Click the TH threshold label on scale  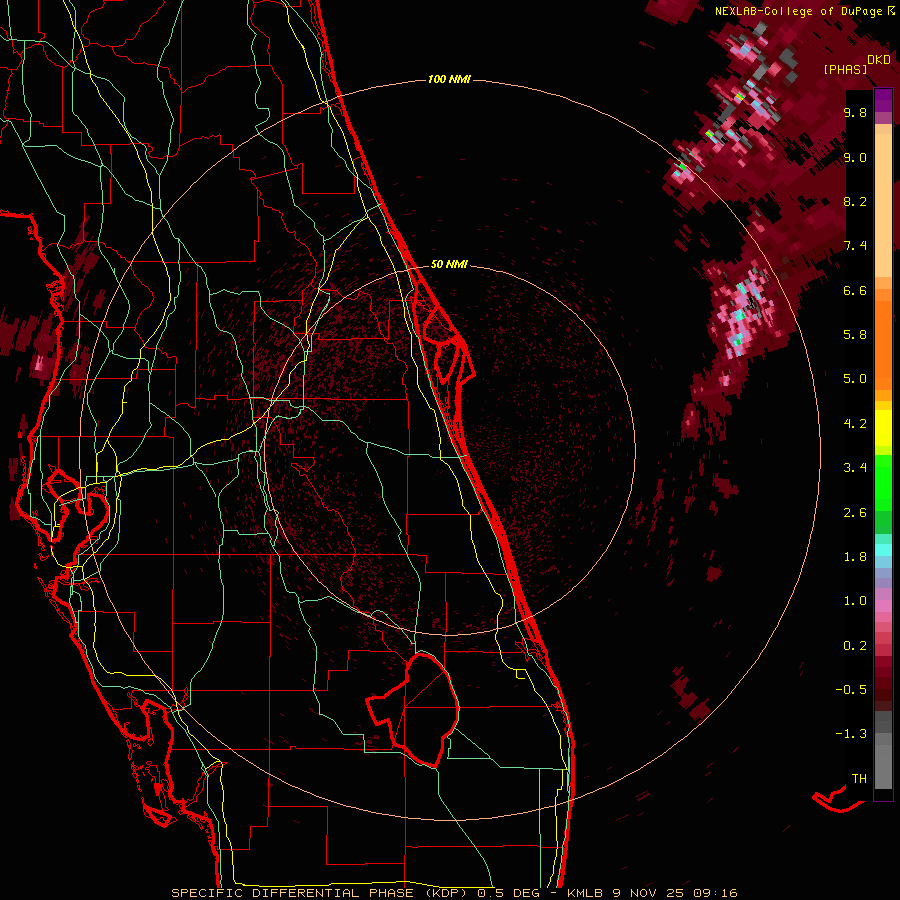pos(859,778)
